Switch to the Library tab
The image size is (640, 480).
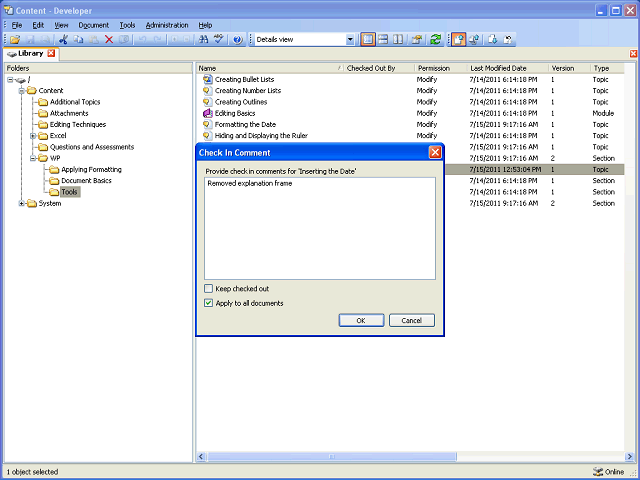pos(30,53)
